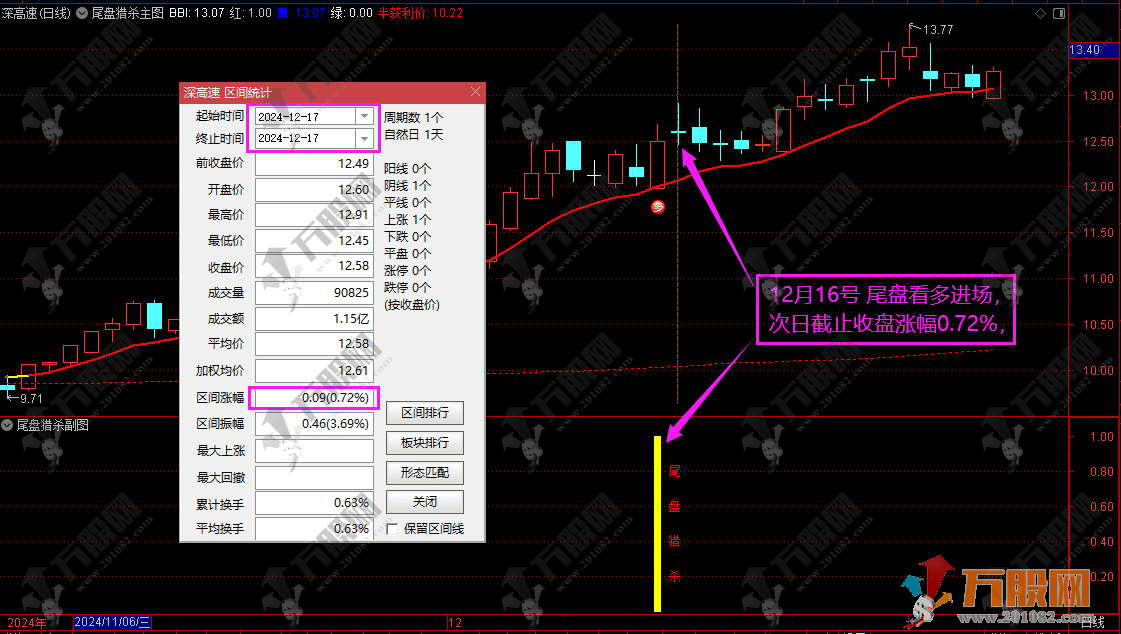Screen dimensions: 1121x634
Task: Click the 起始时间 date field 2024-12-17
Action: pos(305,117)
